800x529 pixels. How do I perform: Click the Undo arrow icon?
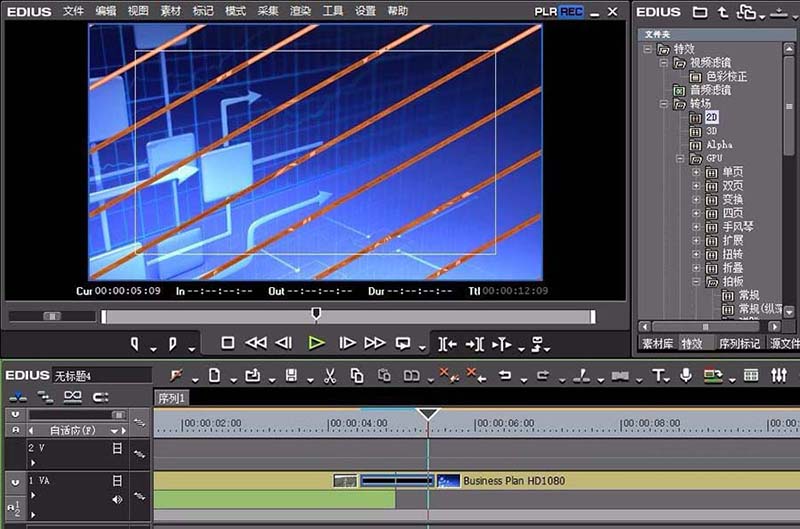(505, 376)
